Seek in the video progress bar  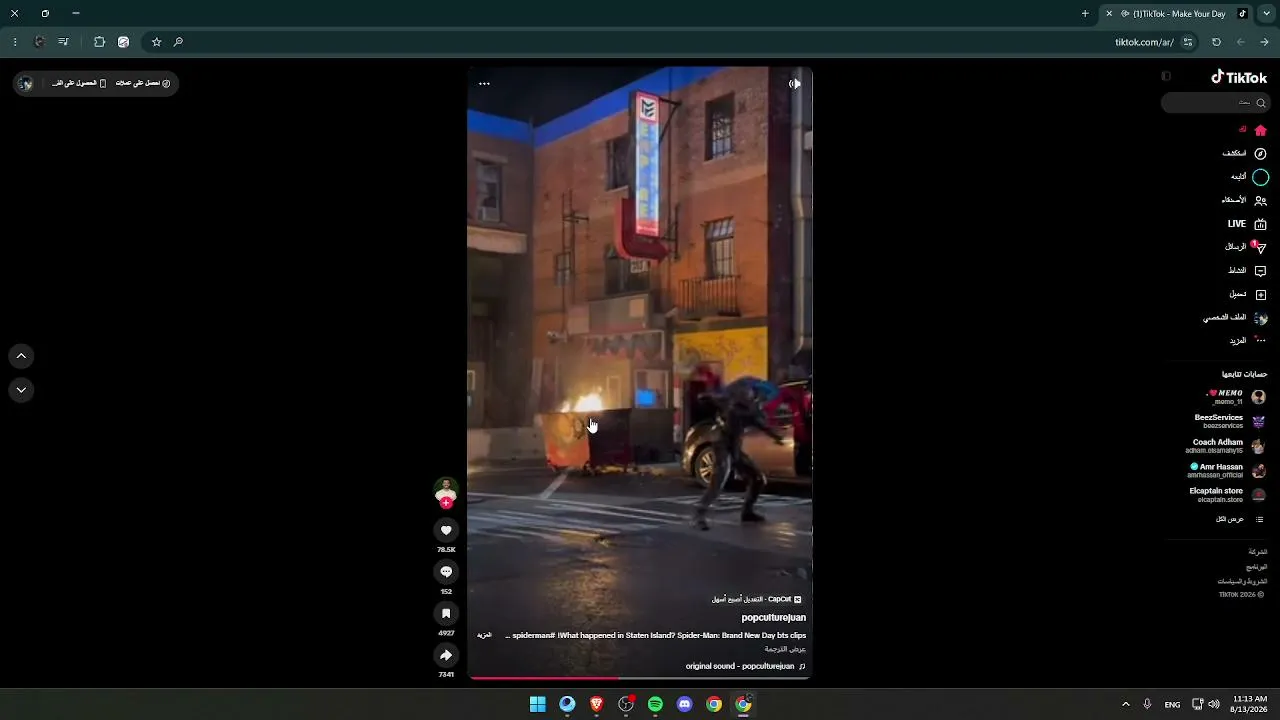pyautogui.click(x=640, y=678)
